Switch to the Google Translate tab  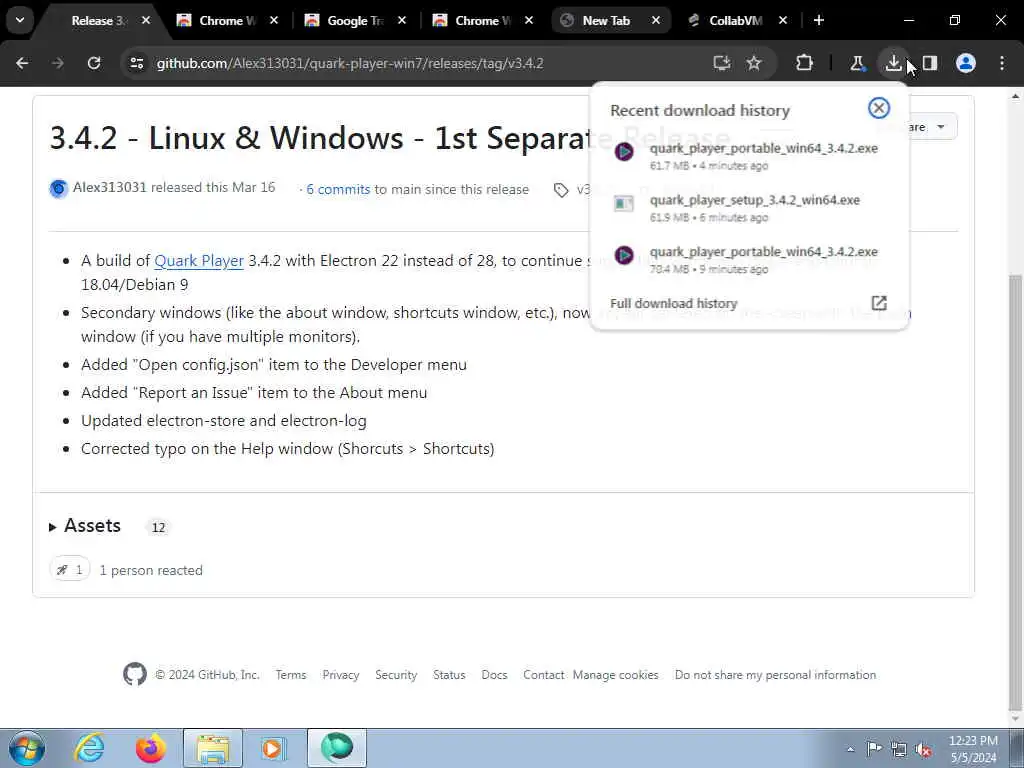(355, 21)
